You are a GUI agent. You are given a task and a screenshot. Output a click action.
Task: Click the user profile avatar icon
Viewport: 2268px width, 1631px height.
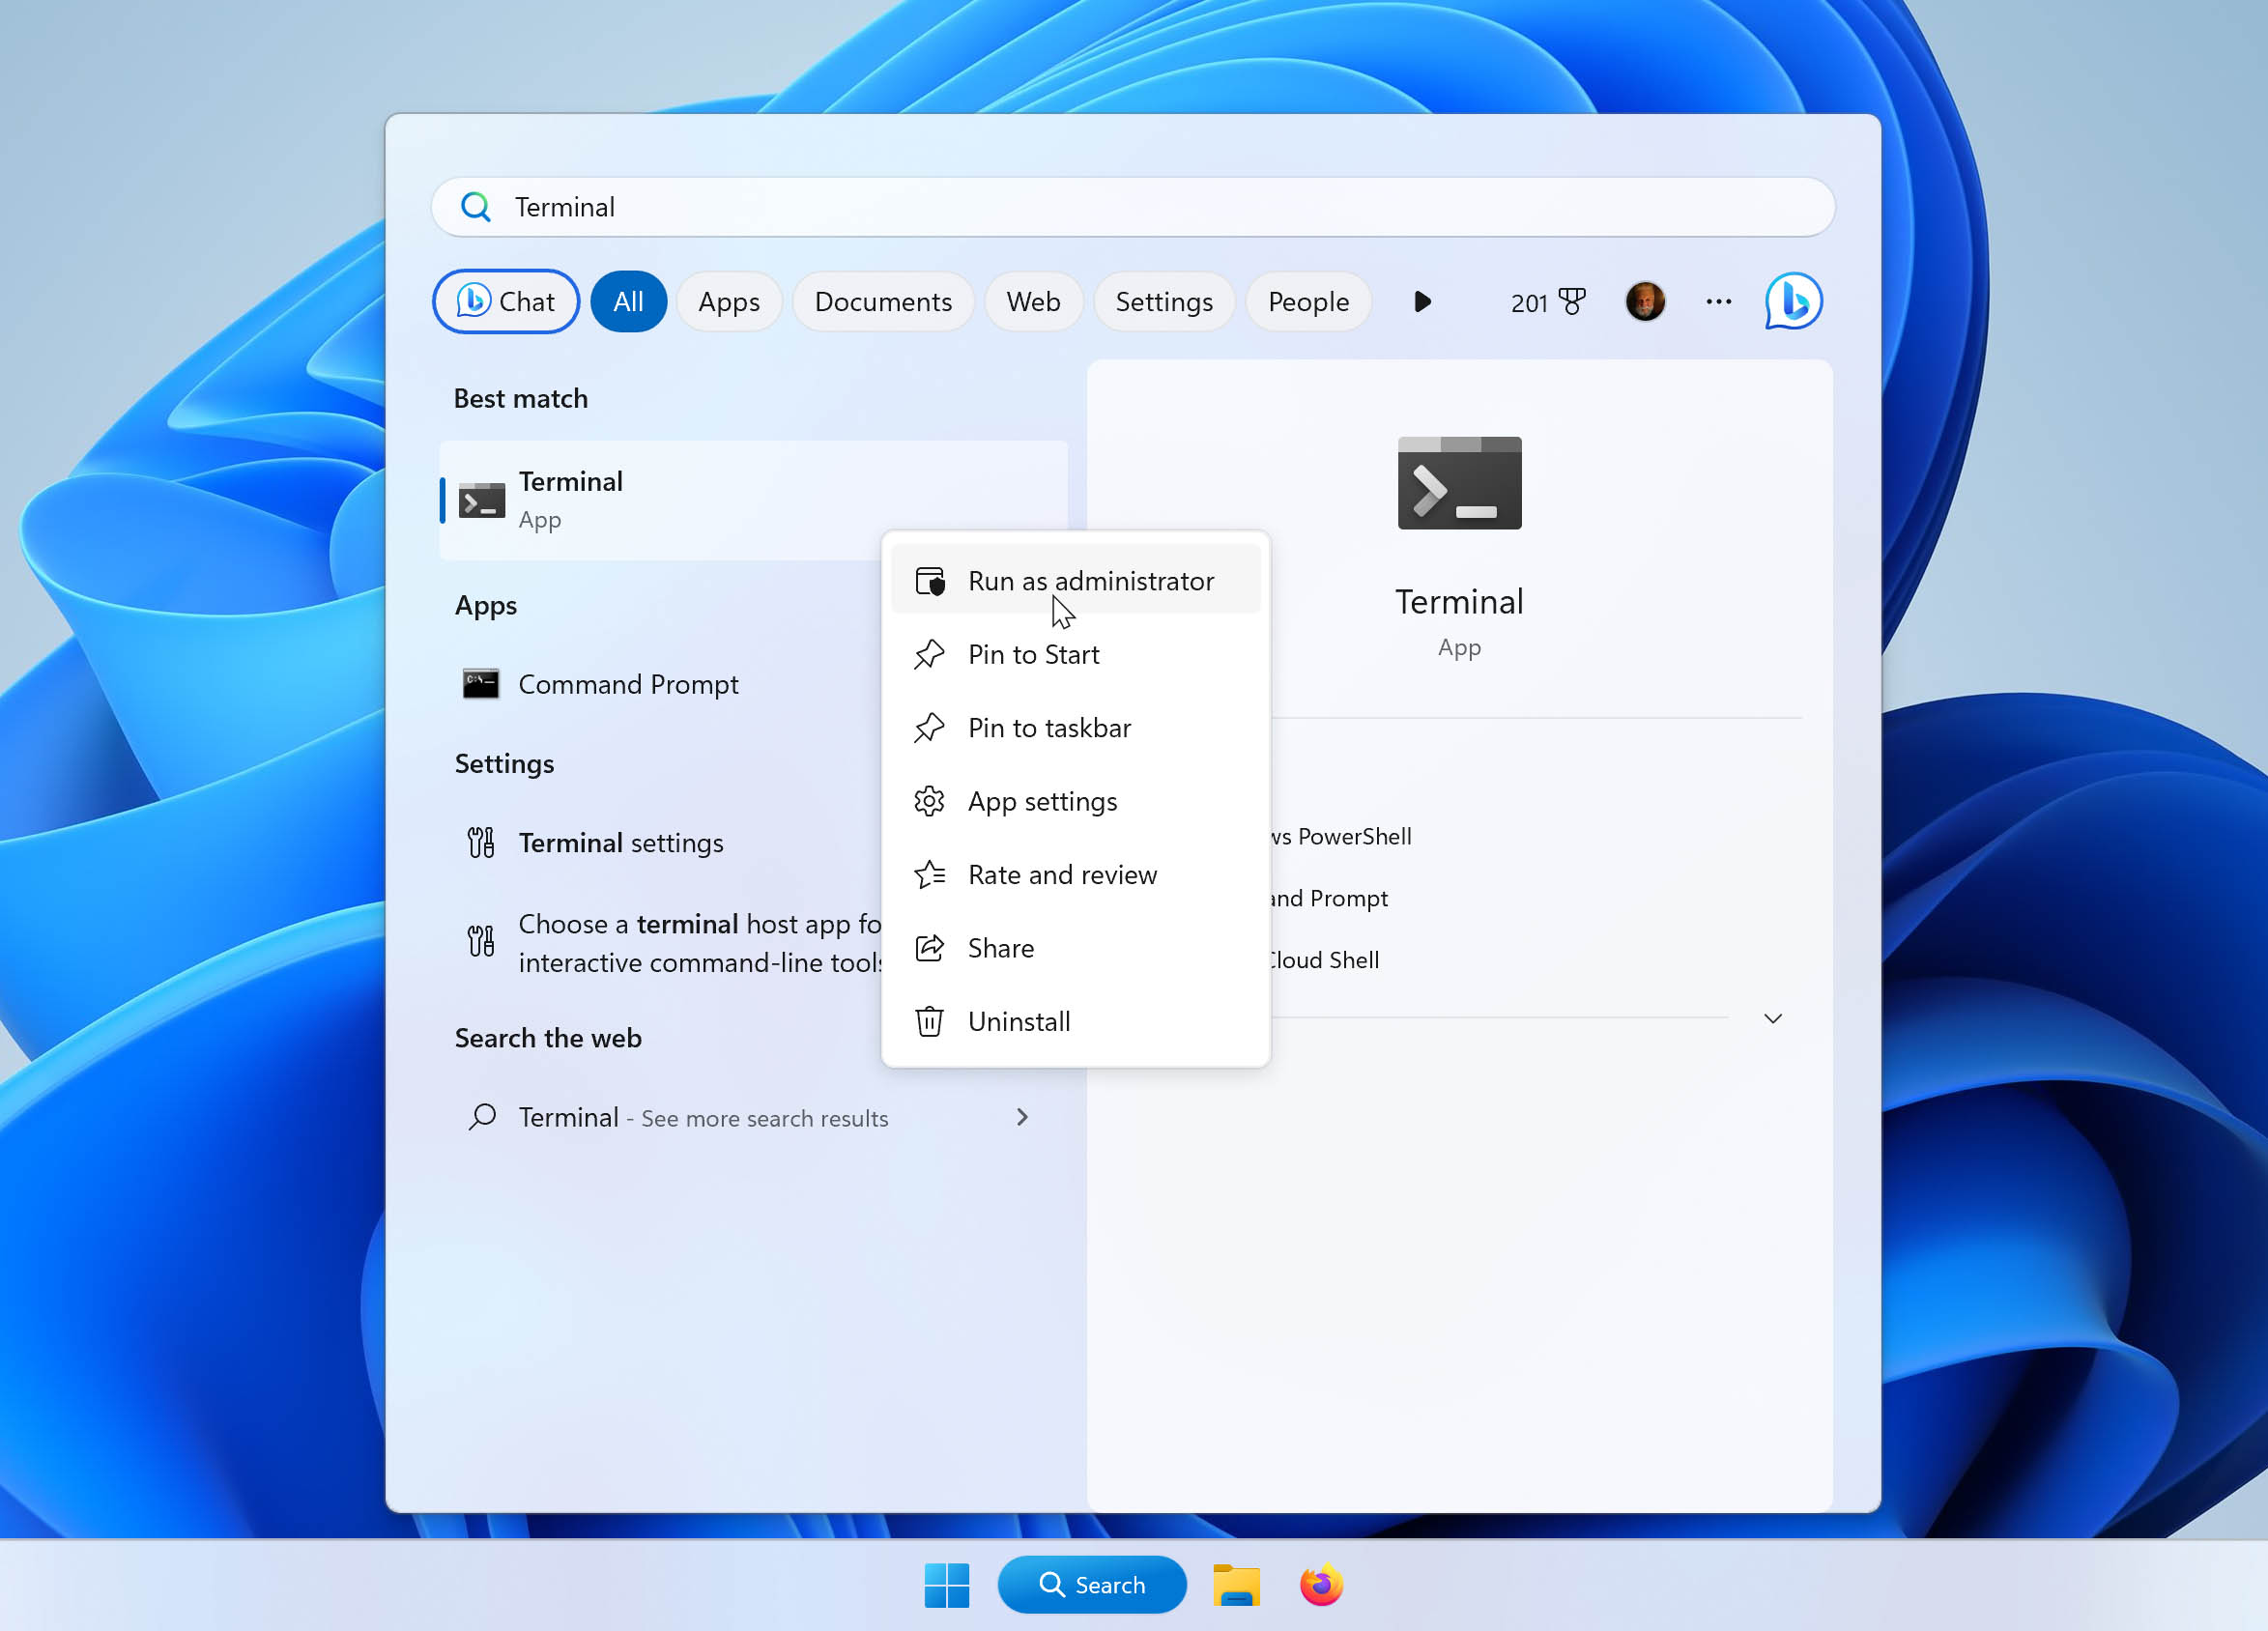[1641, 301]
